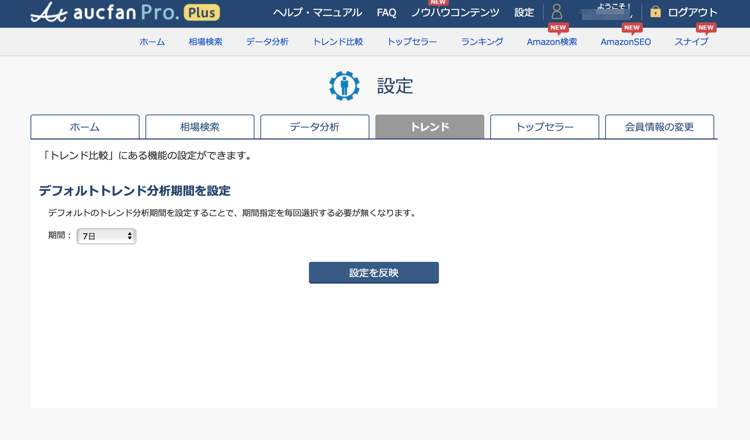Click the settings gear icon beside 設定 title

coord(344,86)
